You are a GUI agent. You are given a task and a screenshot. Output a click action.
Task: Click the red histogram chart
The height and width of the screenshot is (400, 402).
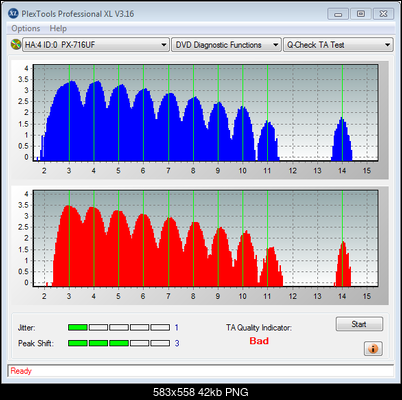(205, 238)
